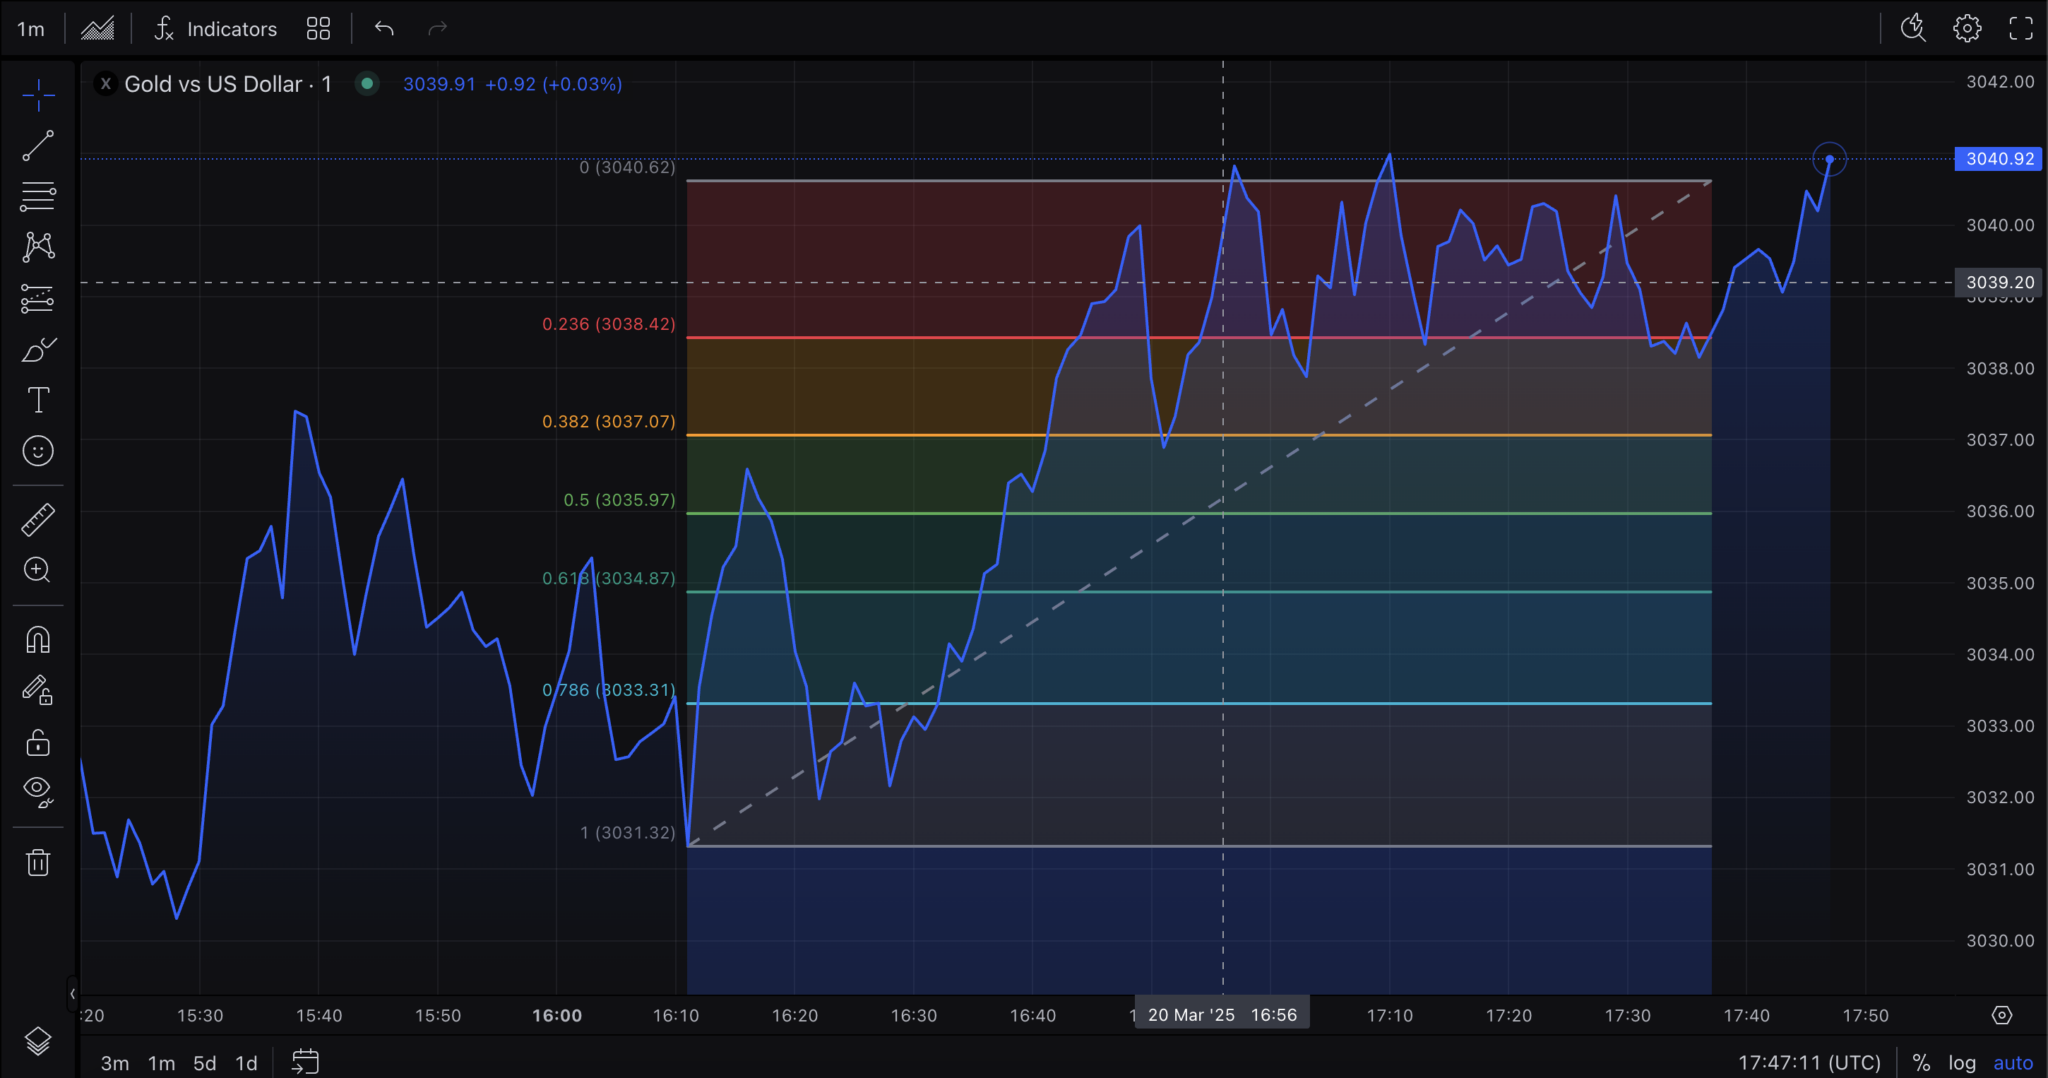Enable magnet mode in the toolbar
This screenshot has height=1078, width=2048.
coord(38,639)
